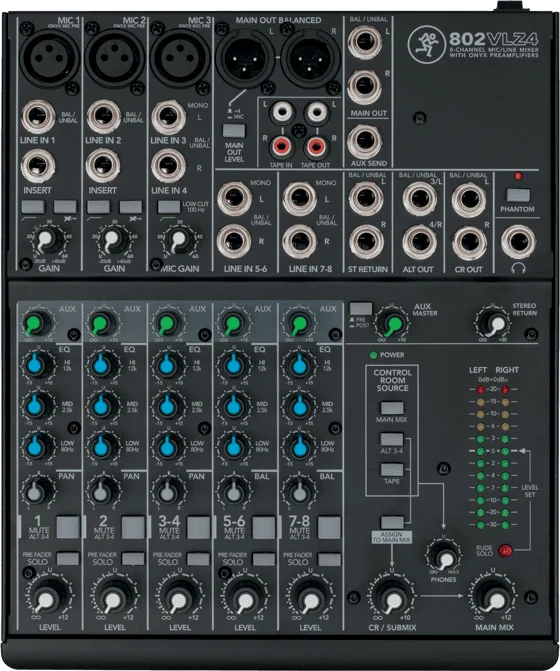The width and height of the screenshot is (560, 671).
Task: Select TAPE control room source button
Action: 392,469
